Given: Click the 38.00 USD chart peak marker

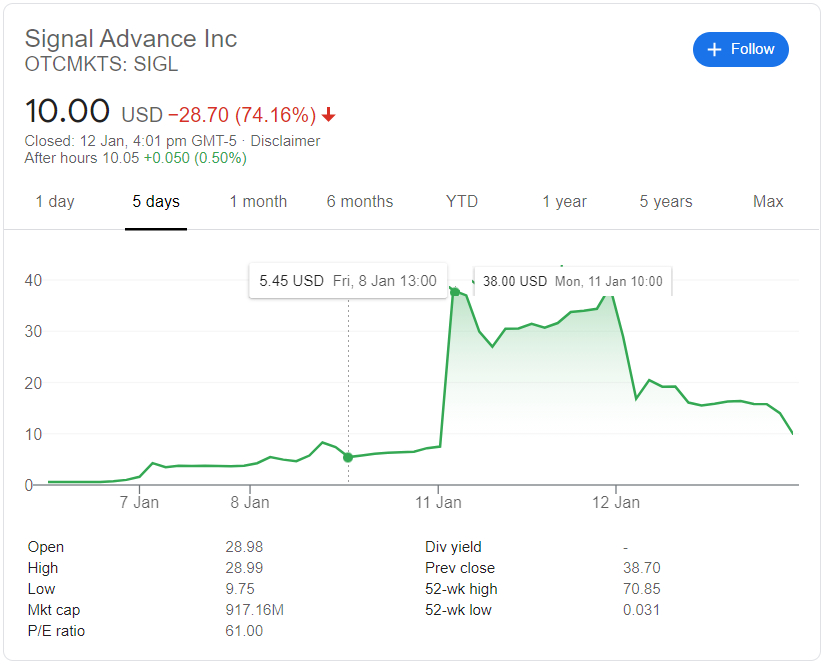Looking at the screenshot, I should [455, 291].
